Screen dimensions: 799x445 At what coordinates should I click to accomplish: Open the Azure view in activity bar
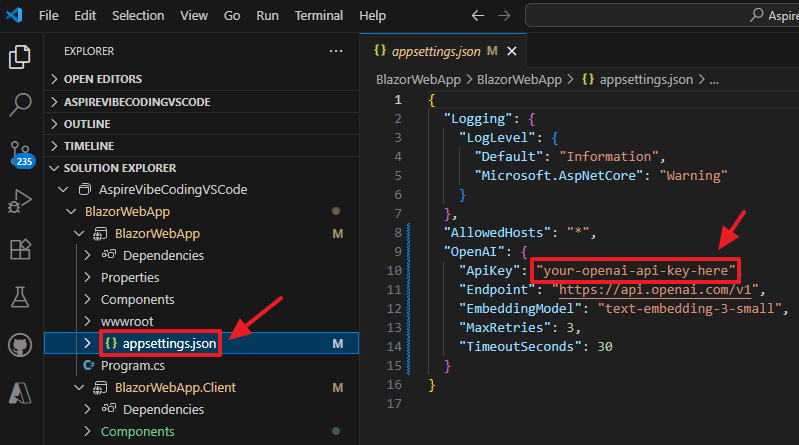pyautogui.click(x=20, y=393)
